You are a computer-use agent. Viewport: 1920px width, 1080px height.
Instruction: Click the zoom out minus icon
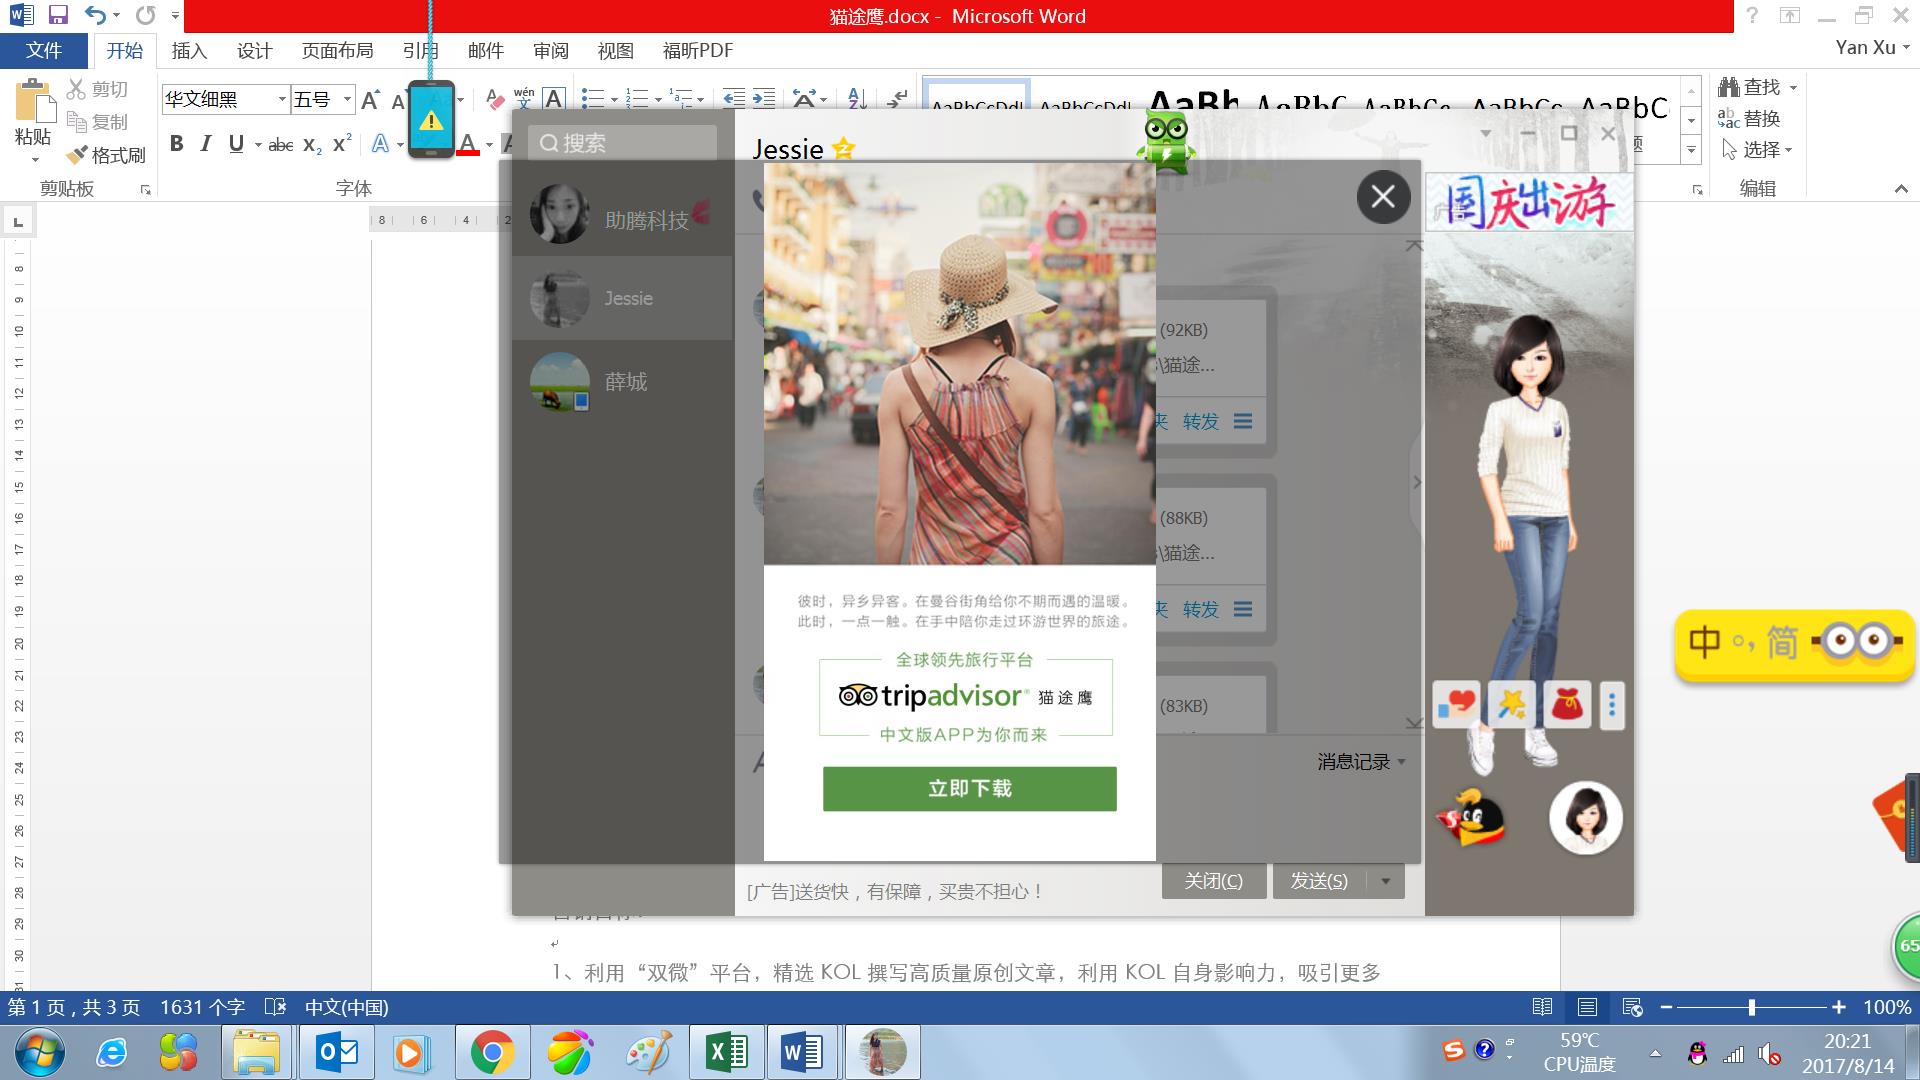(x=1666, y=1007)
